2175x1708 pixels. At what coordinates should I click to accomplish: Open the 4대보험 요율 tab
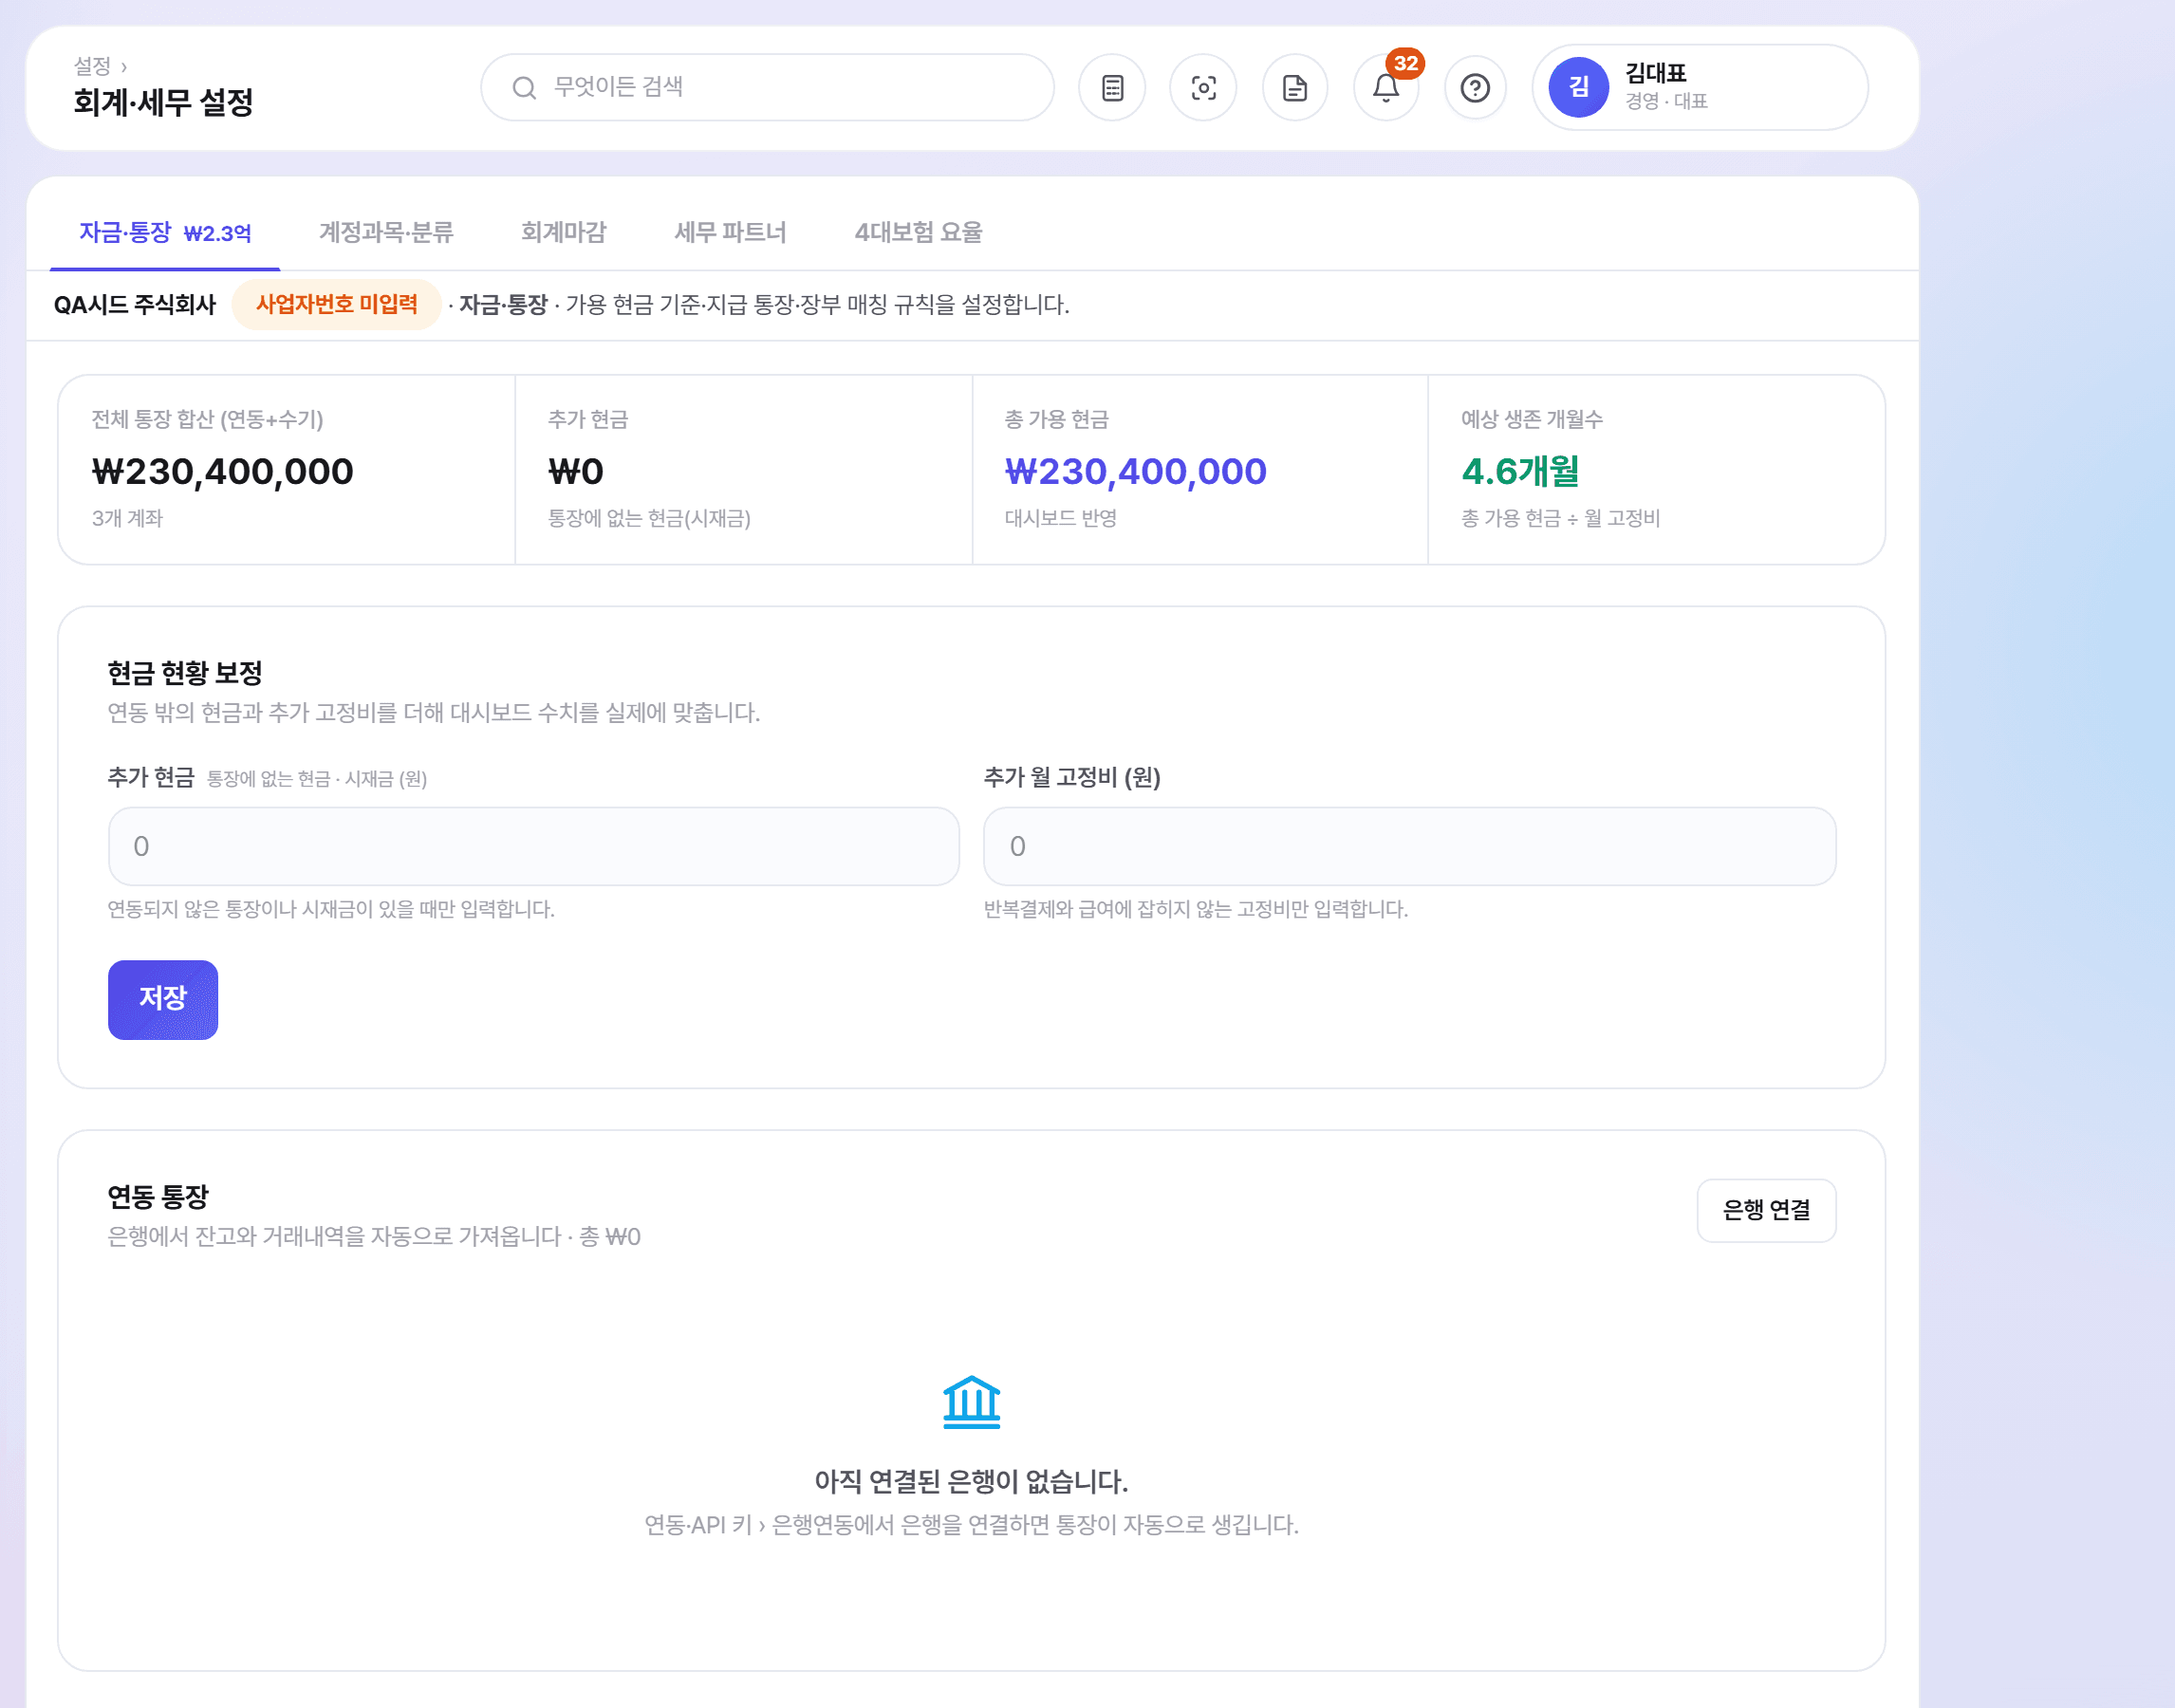(918, 233)
